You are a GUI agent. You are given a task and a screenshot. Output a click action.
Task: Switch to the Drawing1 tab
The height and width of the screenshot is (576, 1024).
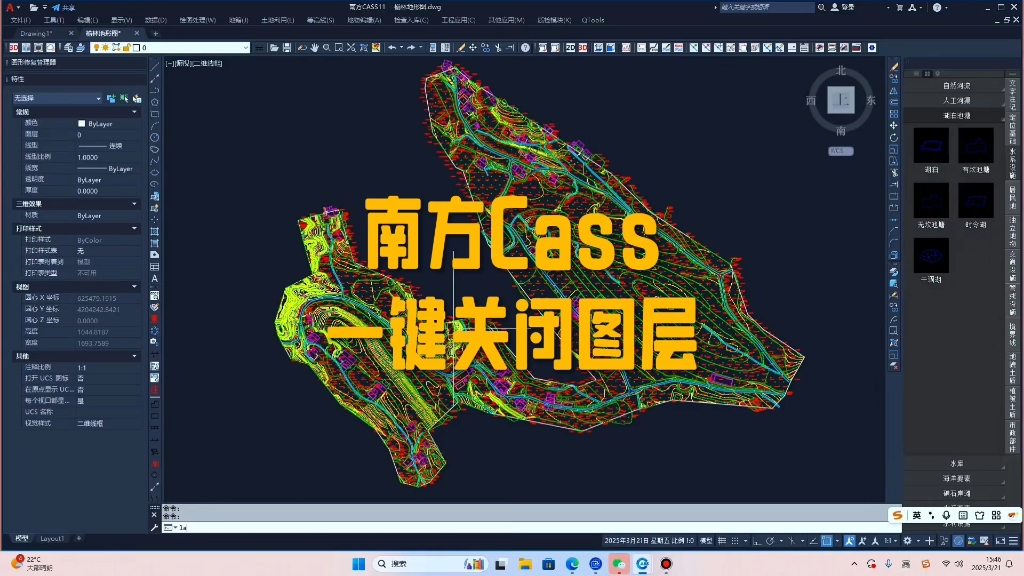(x=36, y=33)
